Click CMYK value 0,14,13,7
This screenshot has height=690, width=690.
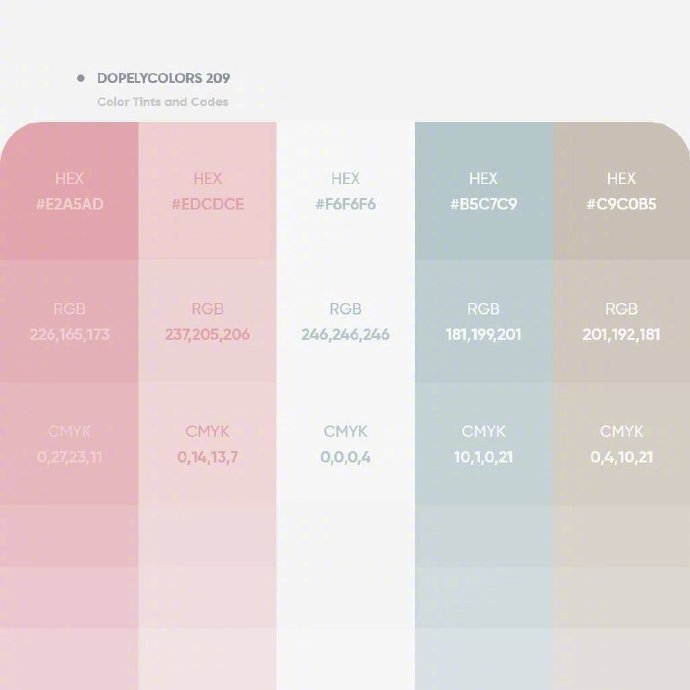click(207, 458)
